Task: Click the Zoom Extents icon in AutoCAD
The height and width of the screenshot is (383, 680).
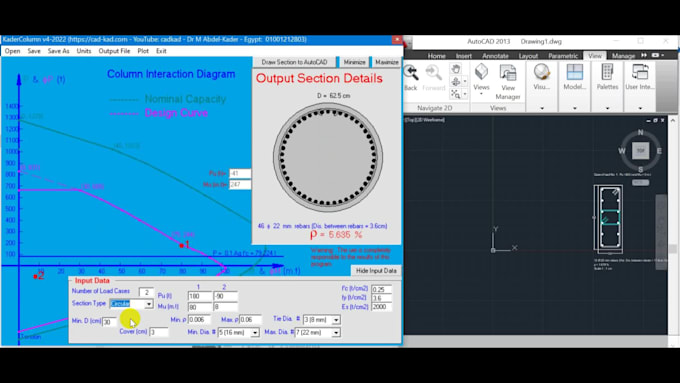Action: pos(455,93)
